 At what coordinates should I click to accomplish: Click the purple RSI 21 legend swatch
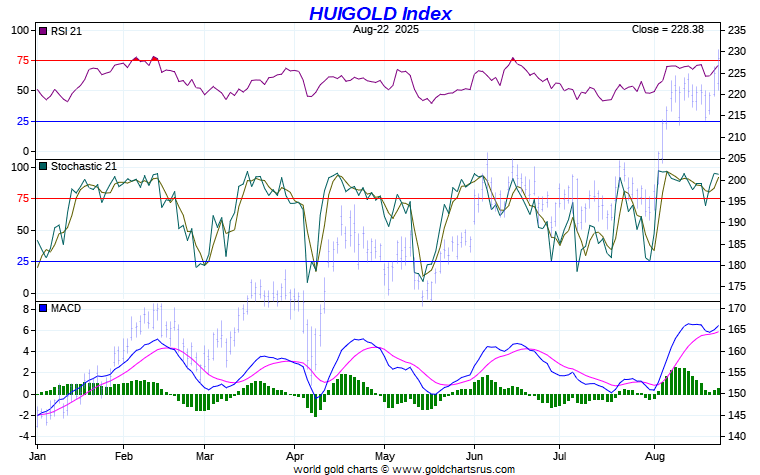pos(42,31)
